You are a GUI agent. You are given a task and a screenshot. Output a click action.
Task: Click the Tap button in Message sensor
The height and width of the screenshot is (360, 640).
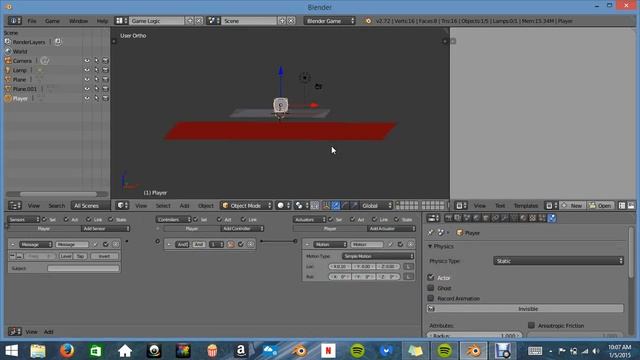(80, 256)
